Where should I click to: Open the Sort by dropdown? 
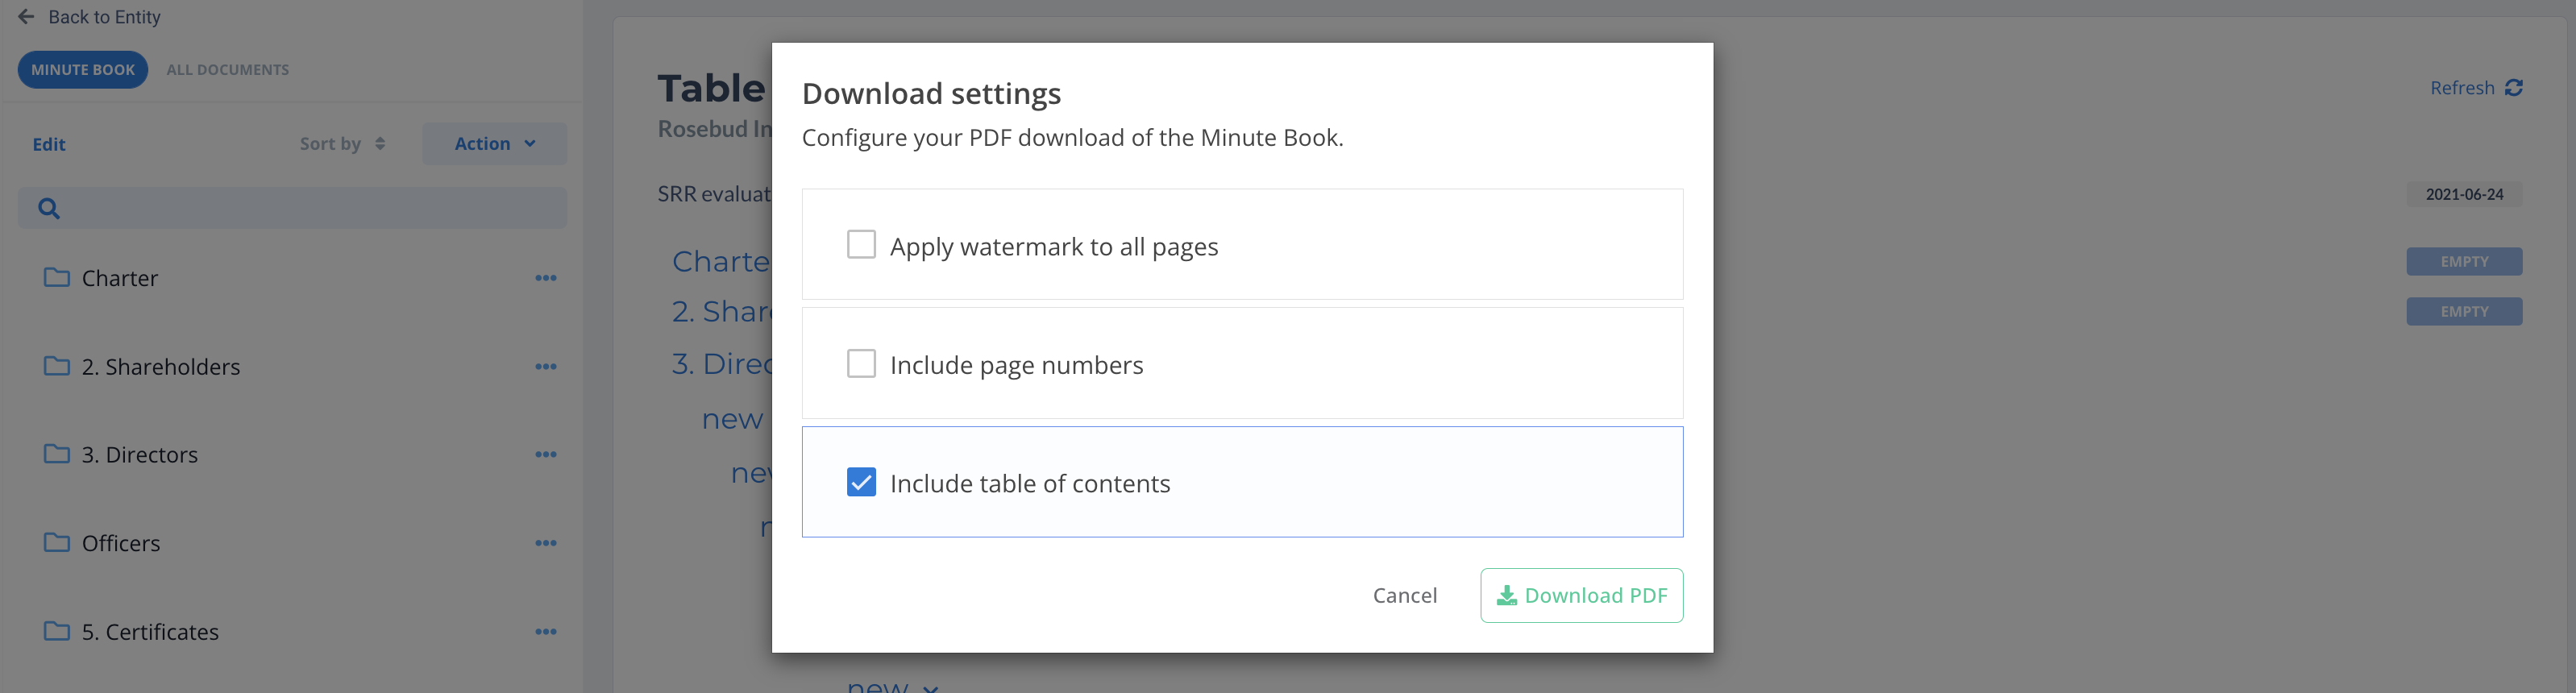coord(342,144)
